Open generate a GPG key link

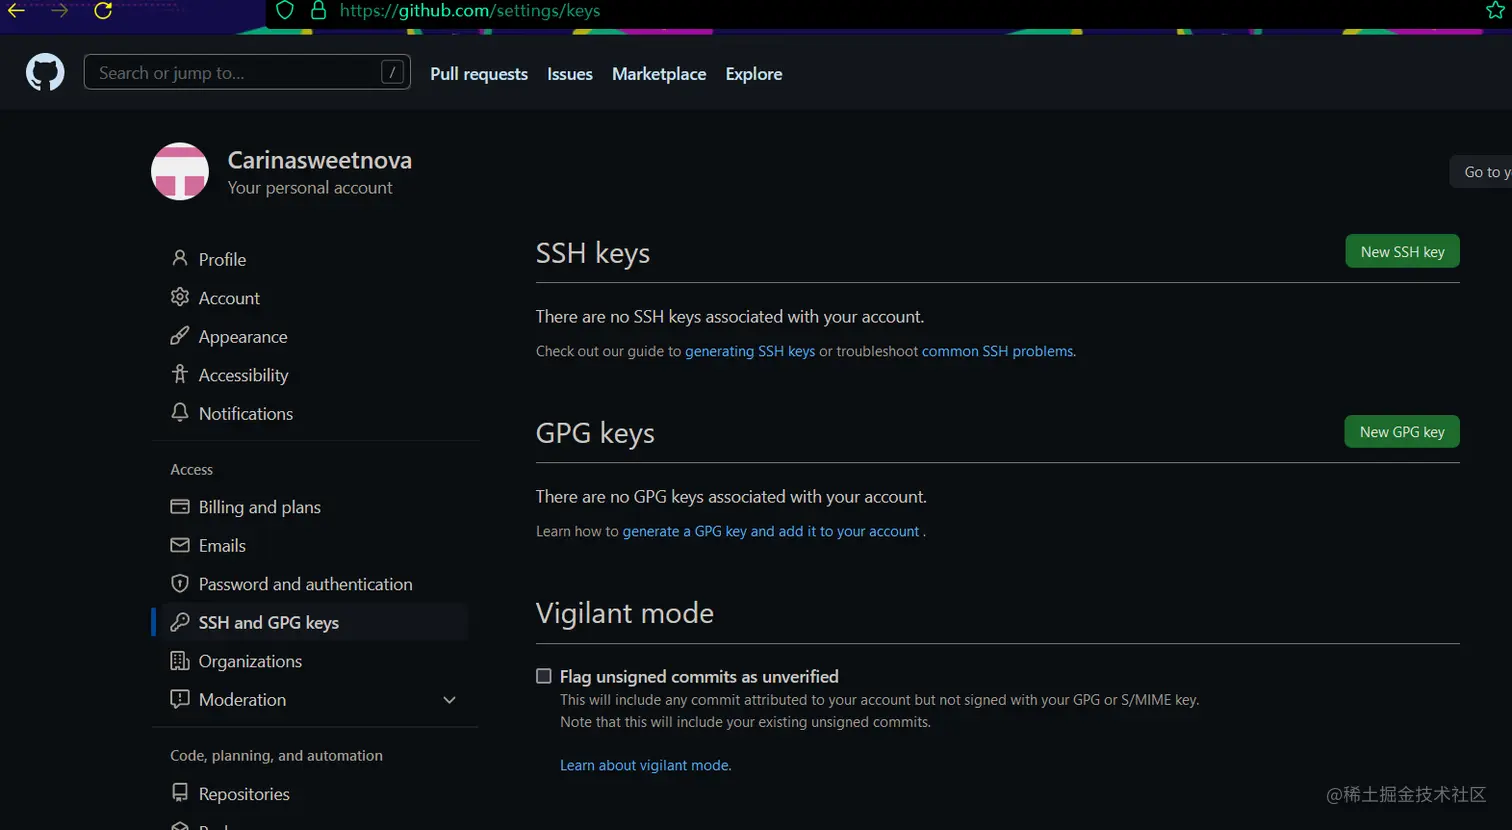click(x=771, y=531)
